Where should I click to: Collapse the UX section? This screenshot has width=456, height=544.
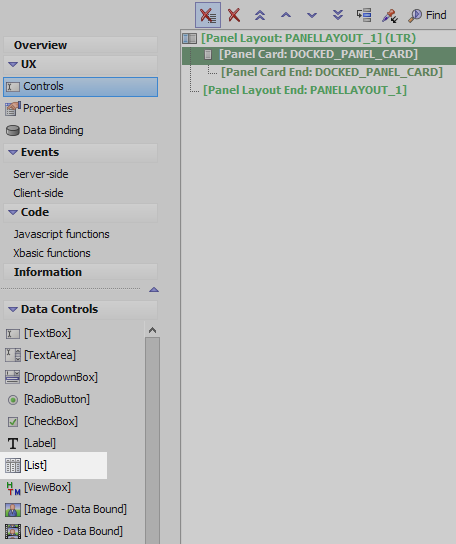tap(13, 64)
